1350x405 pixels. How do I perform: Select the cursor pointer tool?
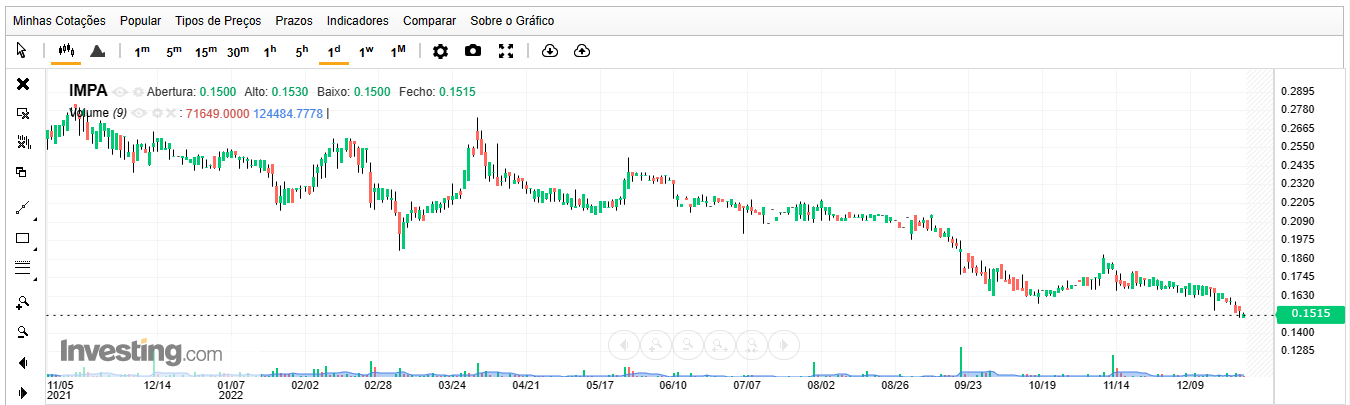pos(22,50)
